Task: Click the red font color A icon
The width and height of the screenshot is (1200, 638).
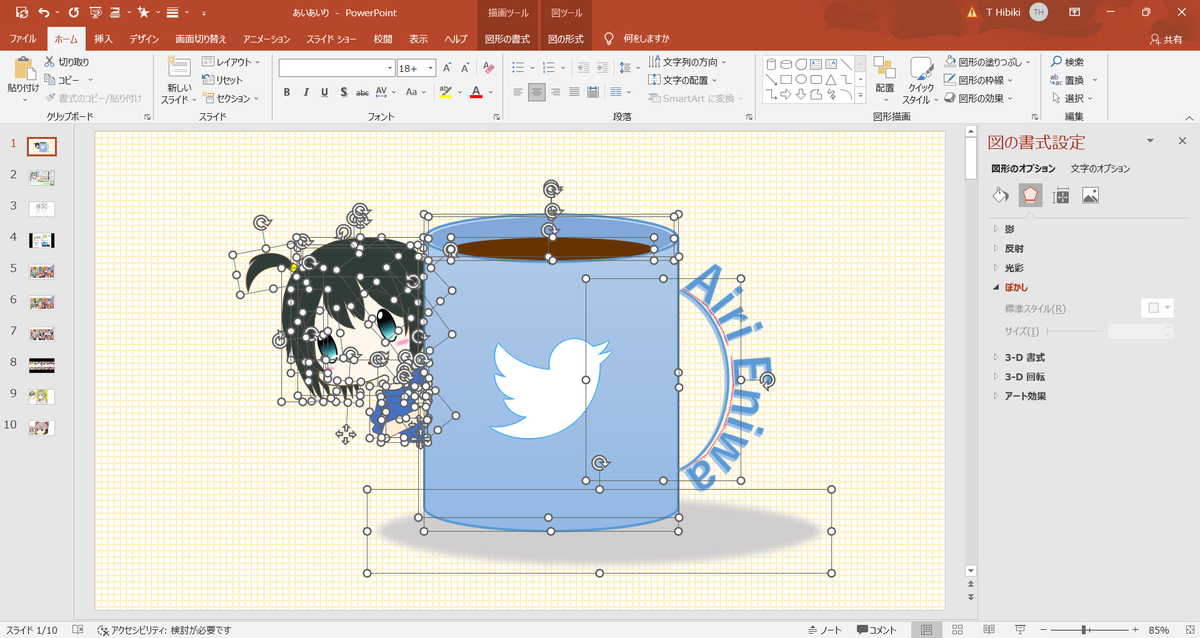Action: tap(476, 91)
